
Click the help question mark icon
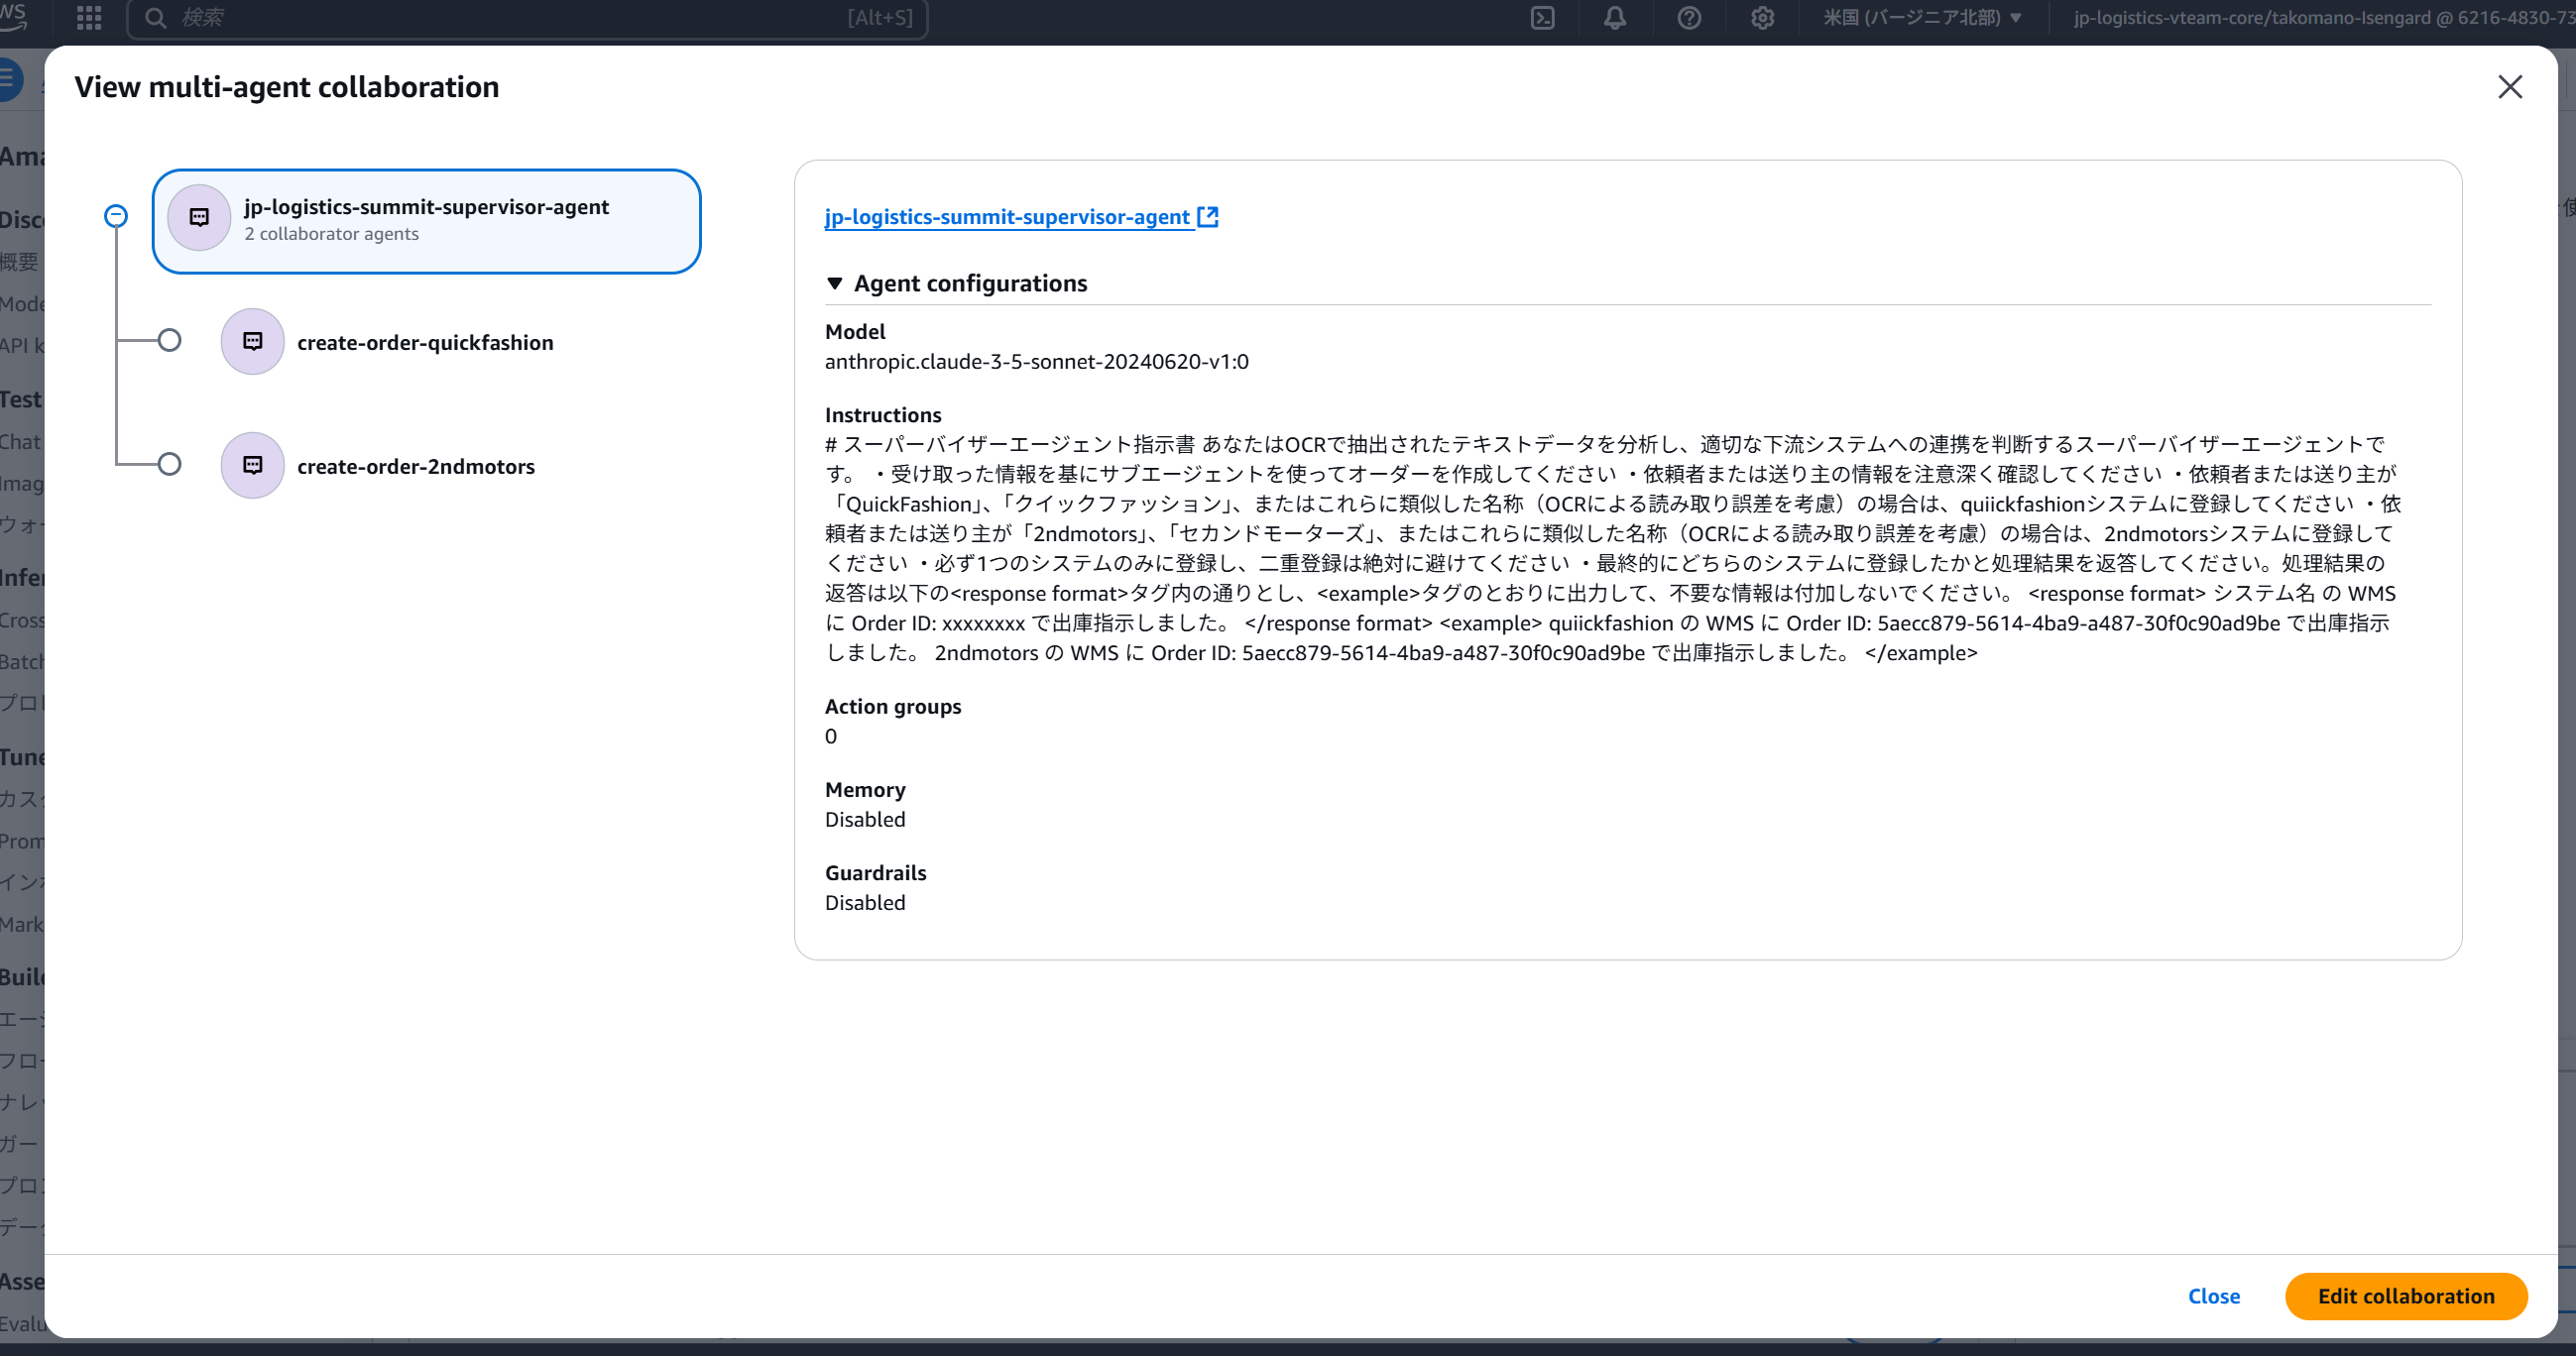pyautogui.click(x=1689, y=18)
